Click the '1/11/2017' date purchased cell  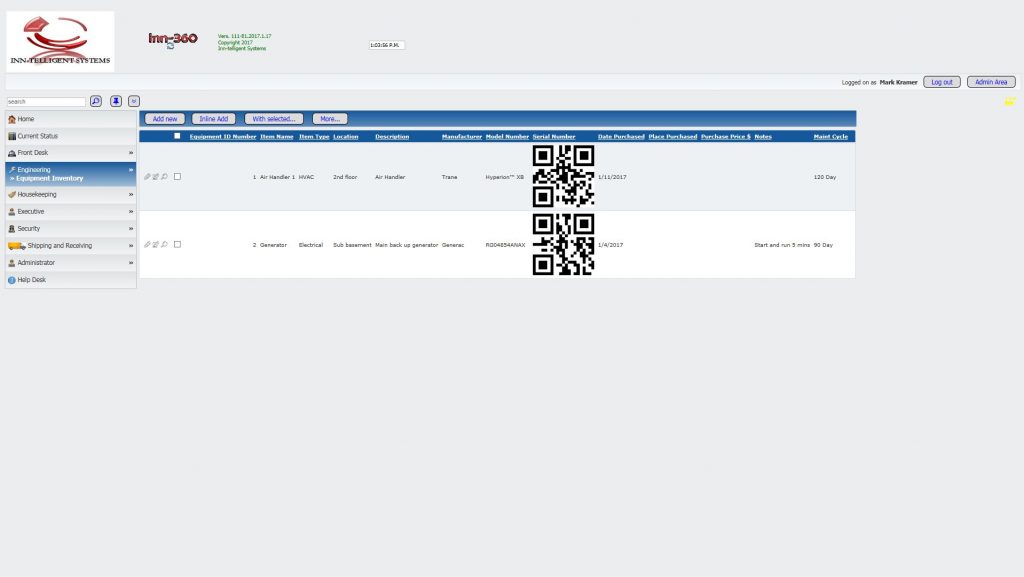tap(612, 177)
